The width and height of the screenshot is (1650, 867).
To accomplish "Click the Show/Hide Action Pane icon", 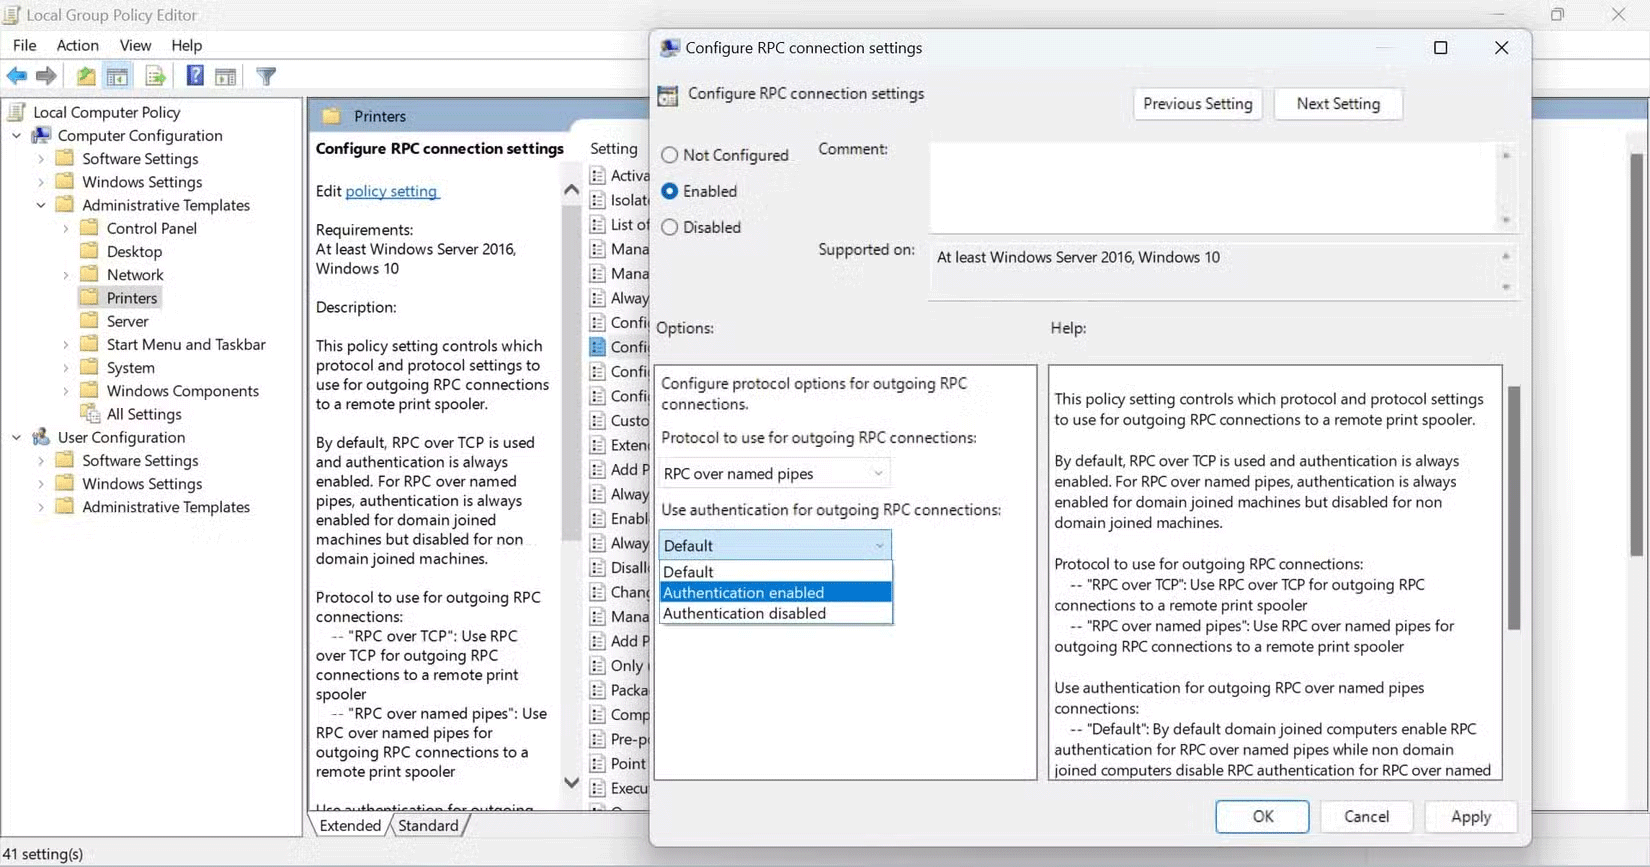I will click(226, 76).
